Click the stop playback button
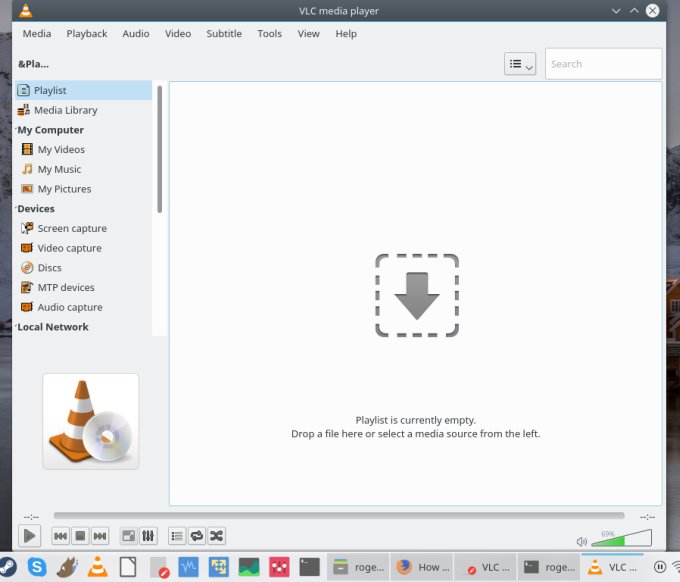The image size is (680, 582). click(x=81, y=537)
